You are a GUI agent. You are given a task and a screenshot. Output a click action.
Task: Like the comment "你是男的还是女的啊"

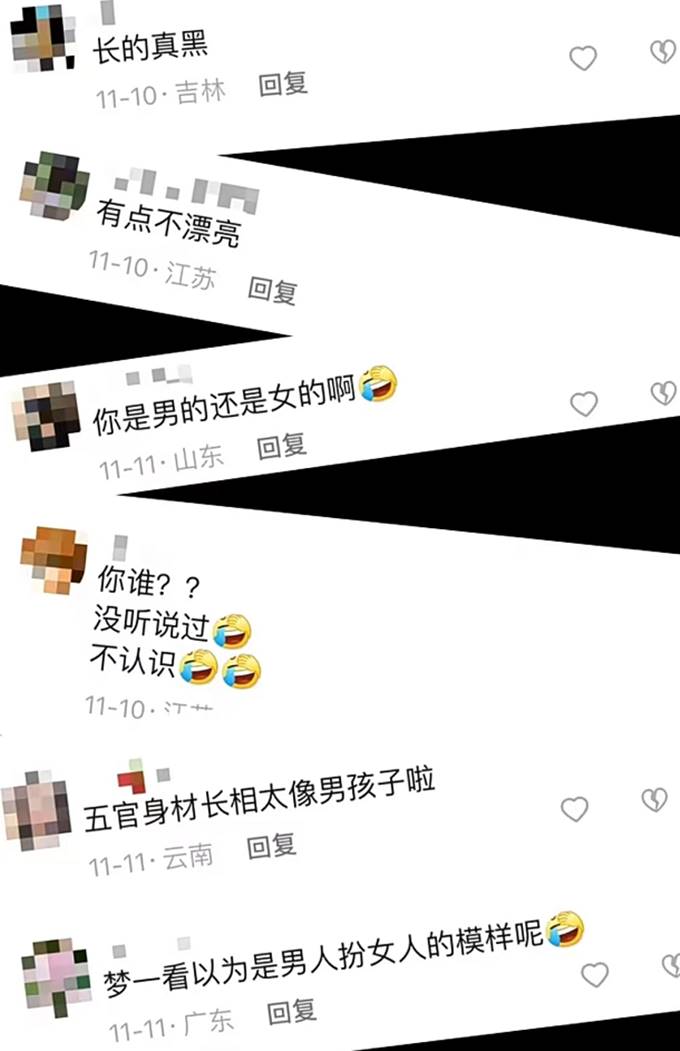tap(584, 404)
